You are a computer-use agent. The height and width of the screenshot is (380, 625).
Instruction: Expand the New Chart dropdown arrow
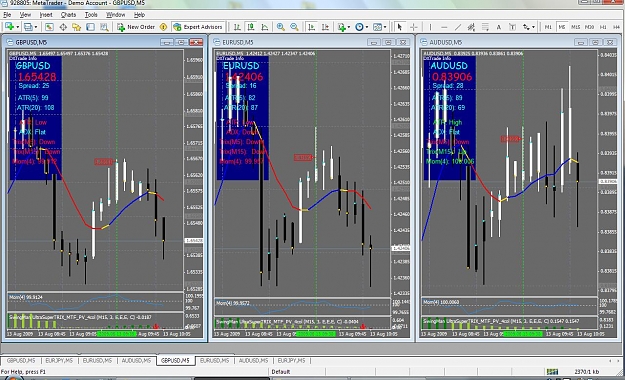[x=18, y=27]
